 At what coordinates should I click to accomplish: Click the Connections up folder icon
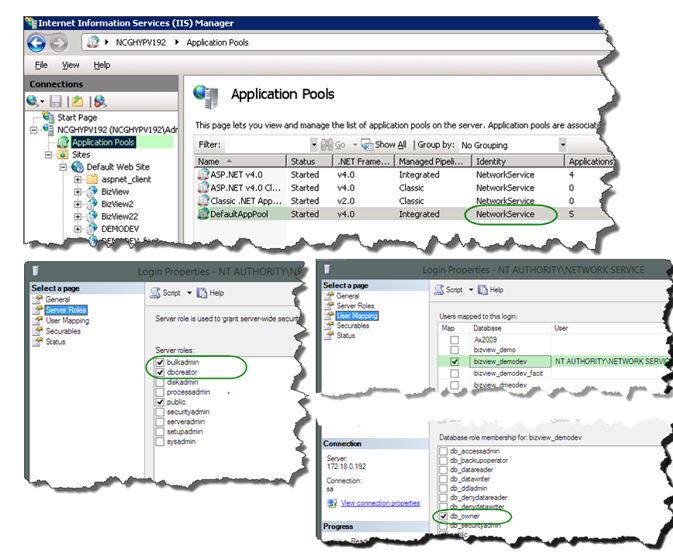click(77, 101)
